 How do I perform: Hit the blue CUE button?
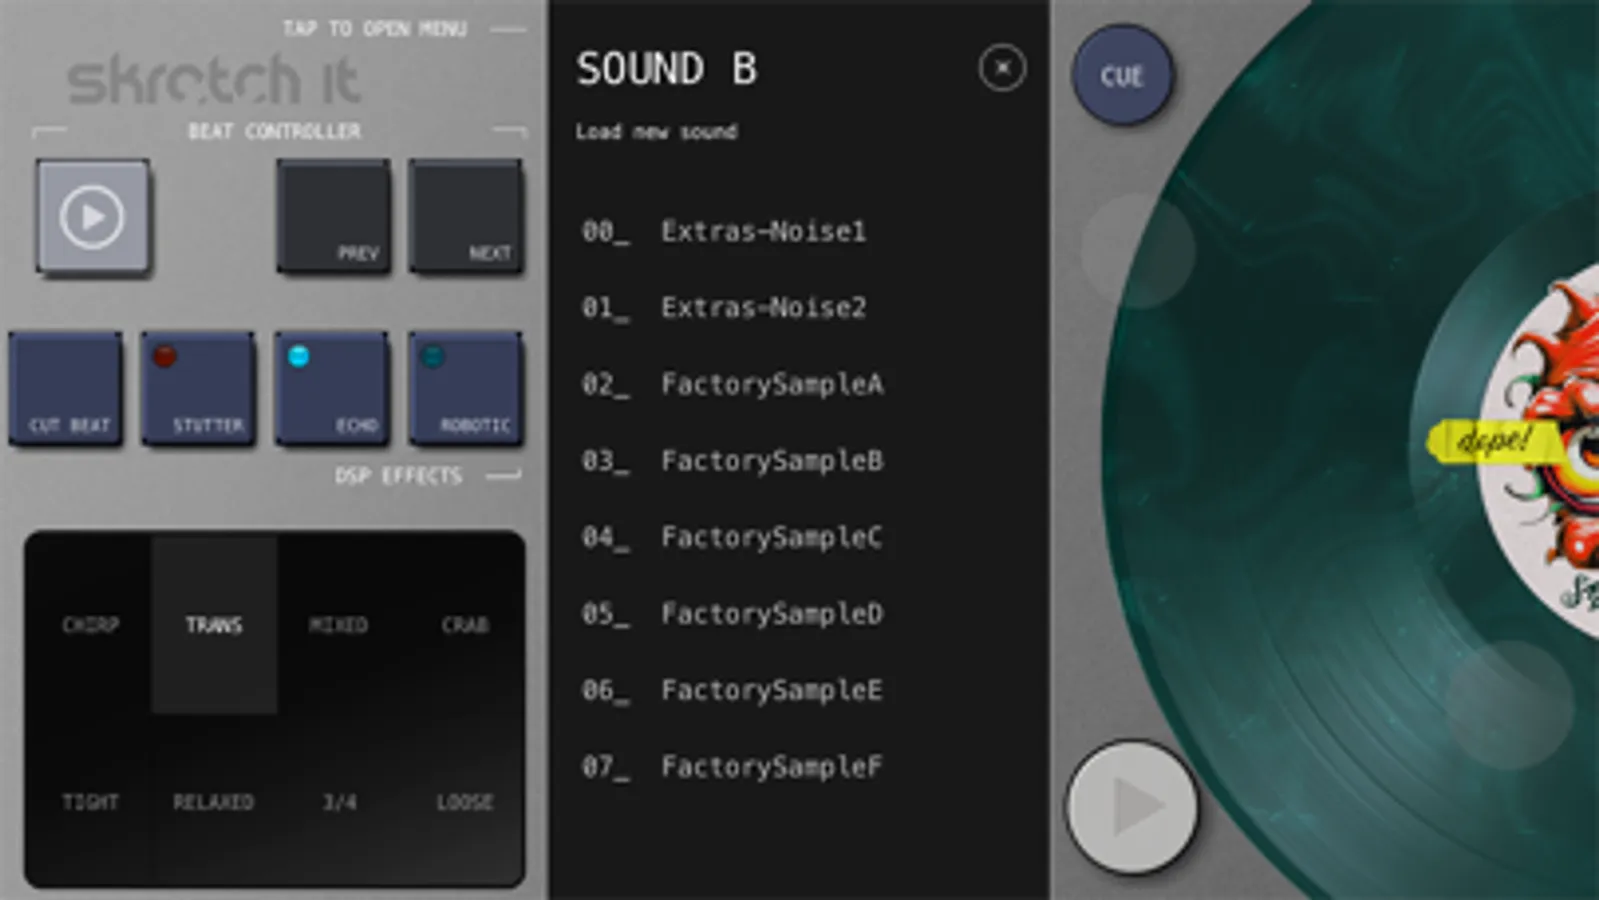pyautogui.click(x=1122, y=76)
